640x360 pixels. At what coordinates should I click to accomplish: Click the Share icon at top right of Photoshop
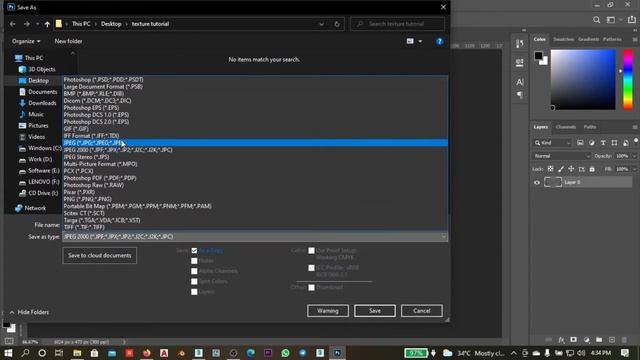pos(632,20)
